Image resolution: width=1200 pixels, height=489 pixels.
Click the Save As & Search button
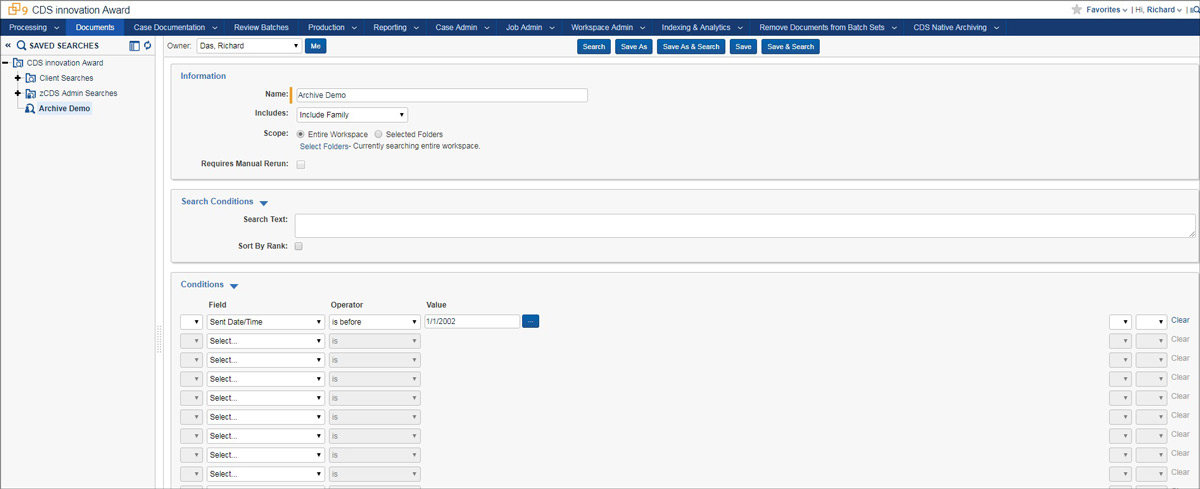[x=691, y=46]
